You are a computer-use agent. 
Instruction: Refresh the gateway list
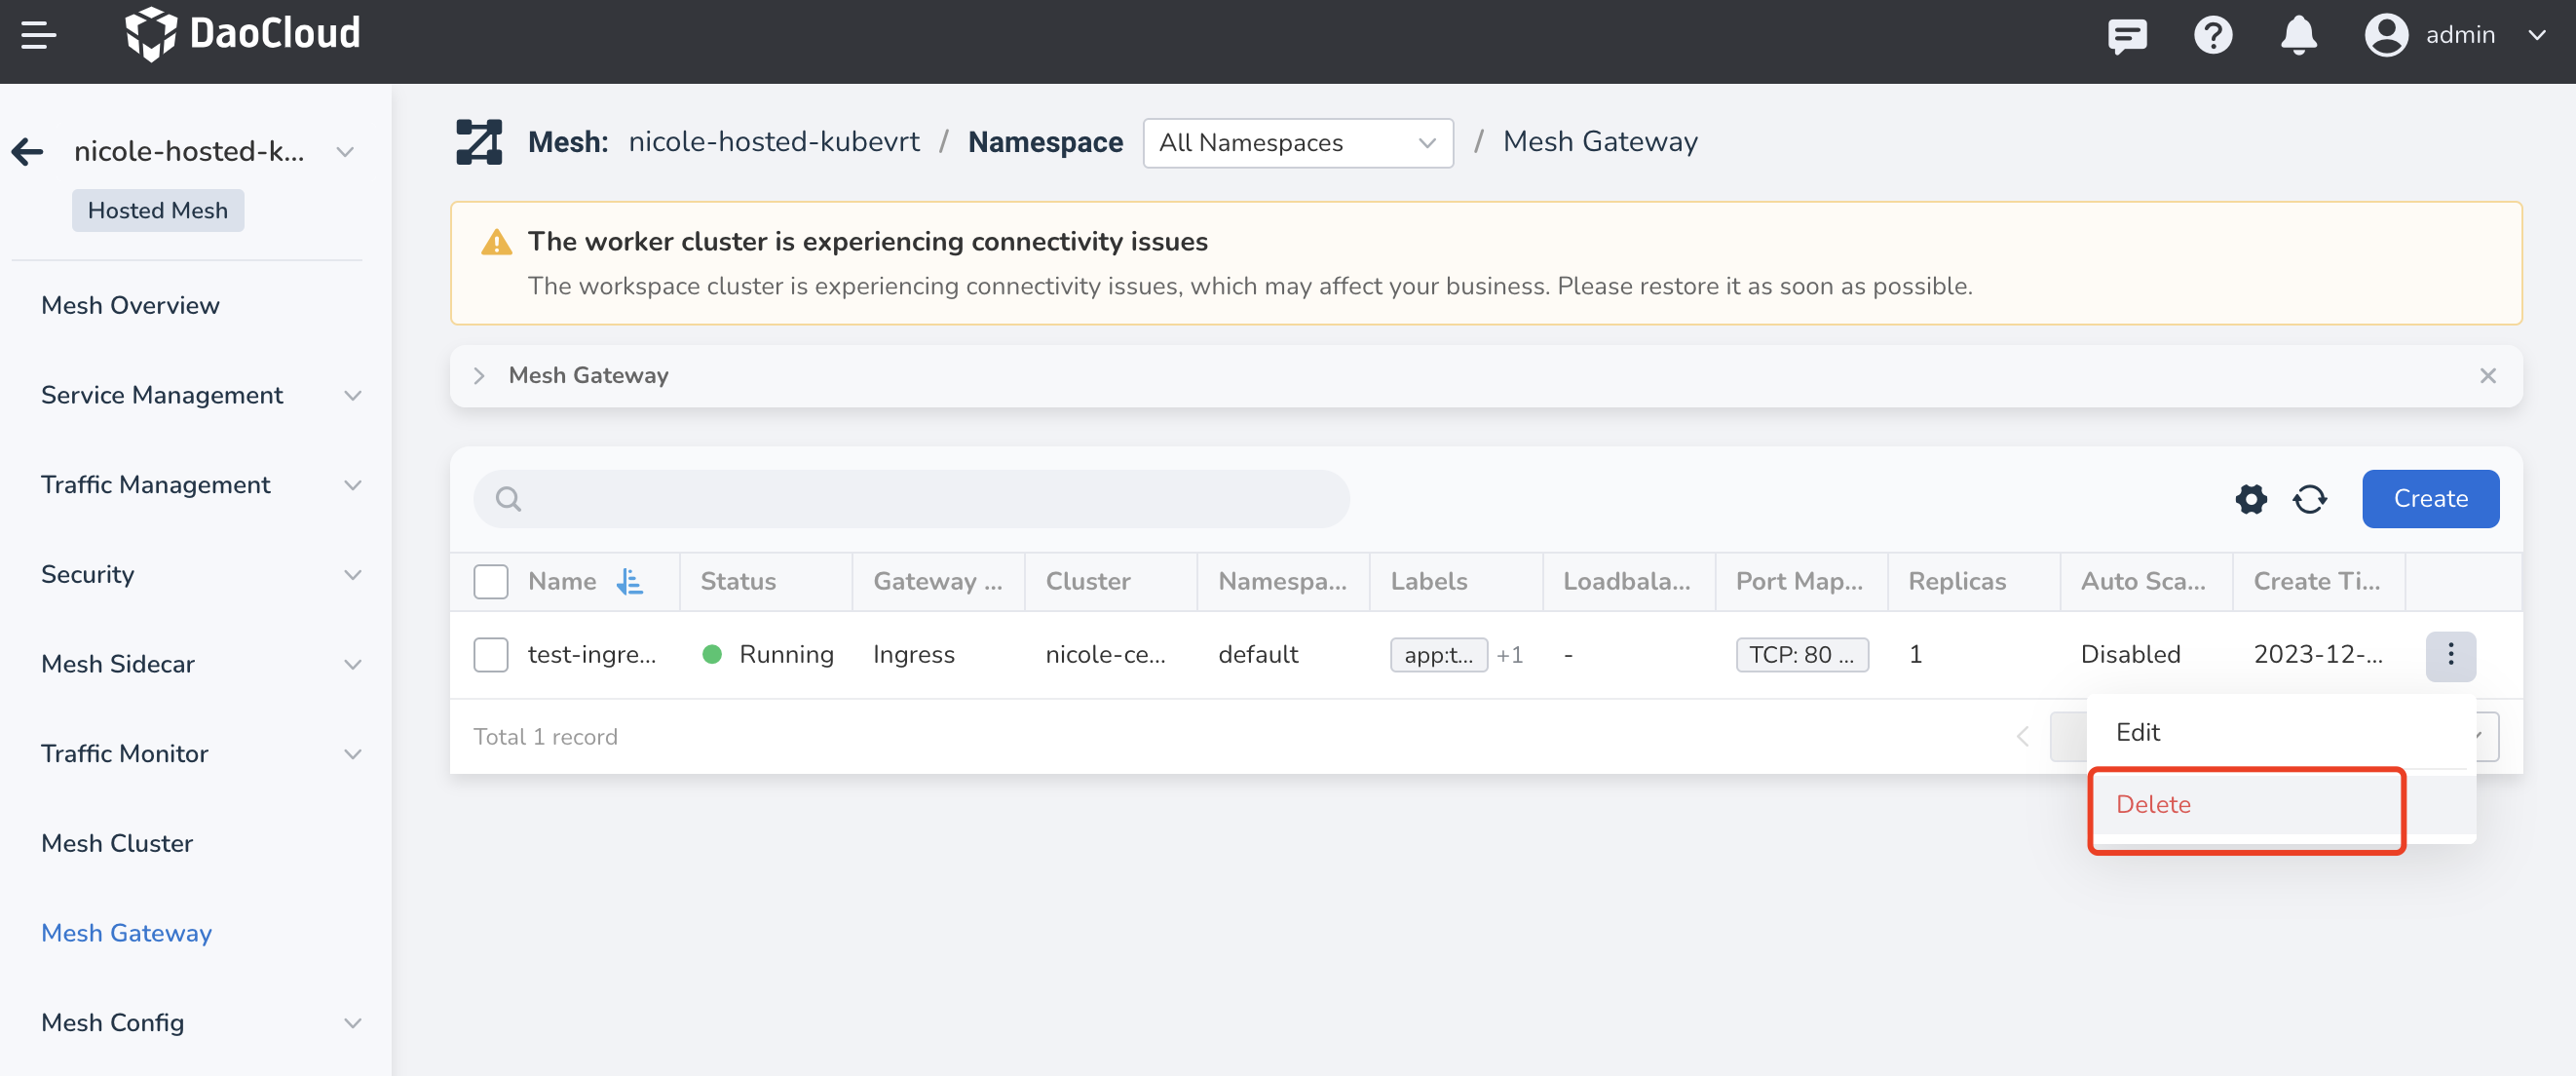tap(2309, 499)
